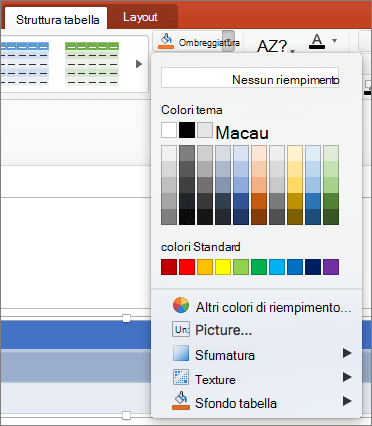Select orange standard color
The width and height of the screenshot is (372, 426).
[x=205, y=267]
